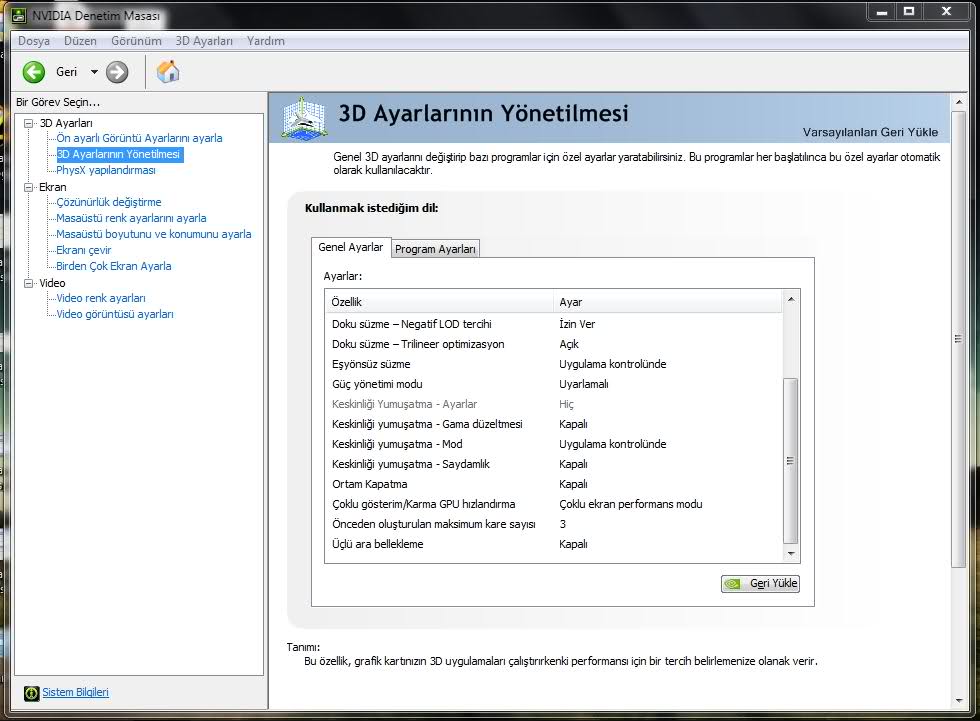The width and height of the screenshot is (980, 721).
Task: Click main page scroll up arrow
Action: [959, 101]
